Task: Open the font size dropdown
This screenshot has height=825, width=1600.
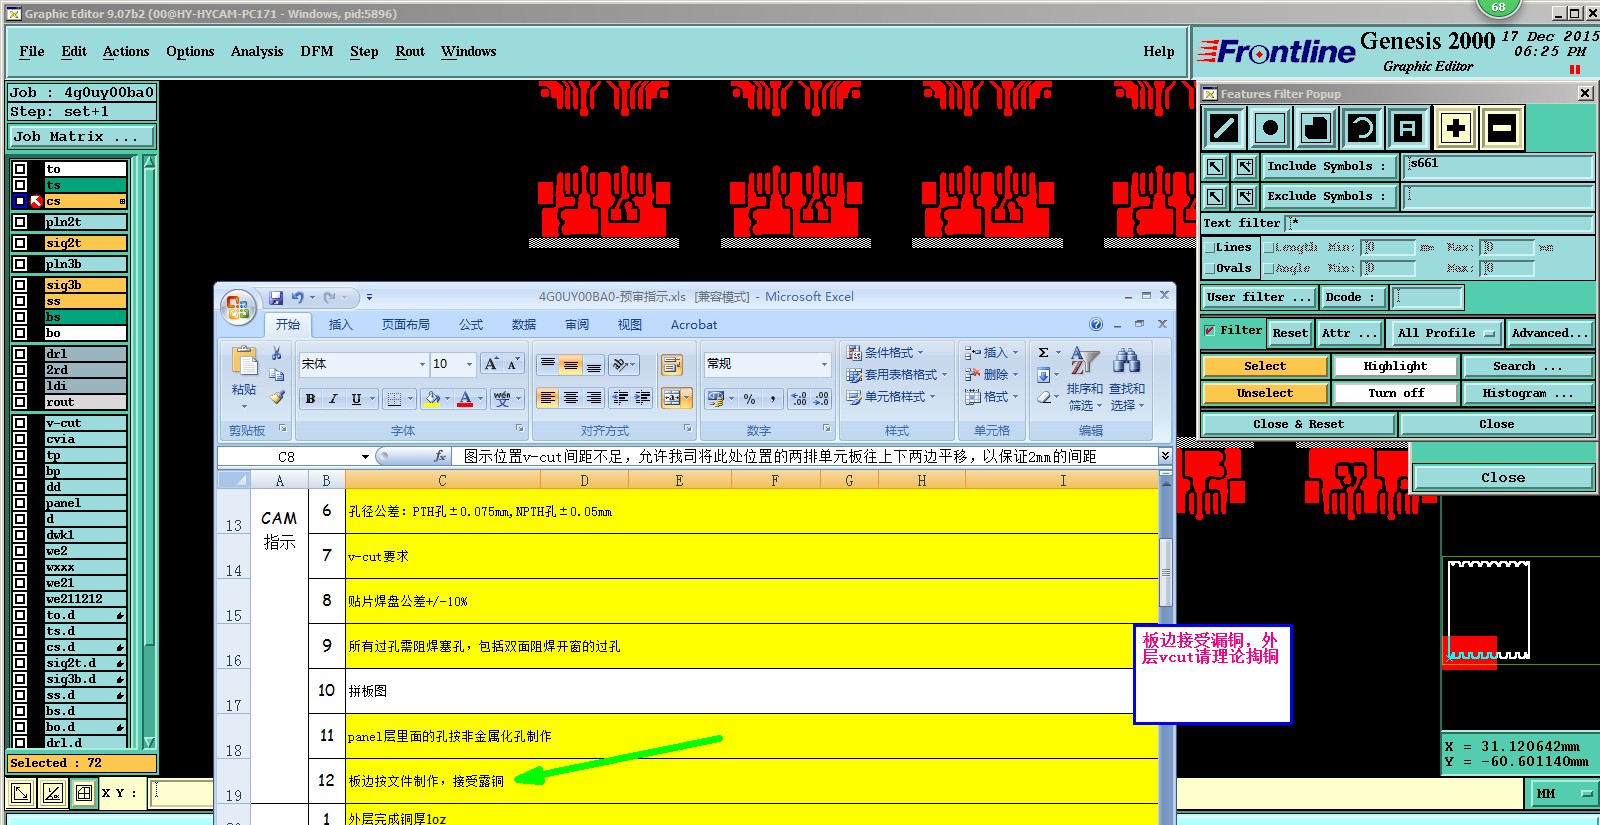Action: [x=468, y=364]
